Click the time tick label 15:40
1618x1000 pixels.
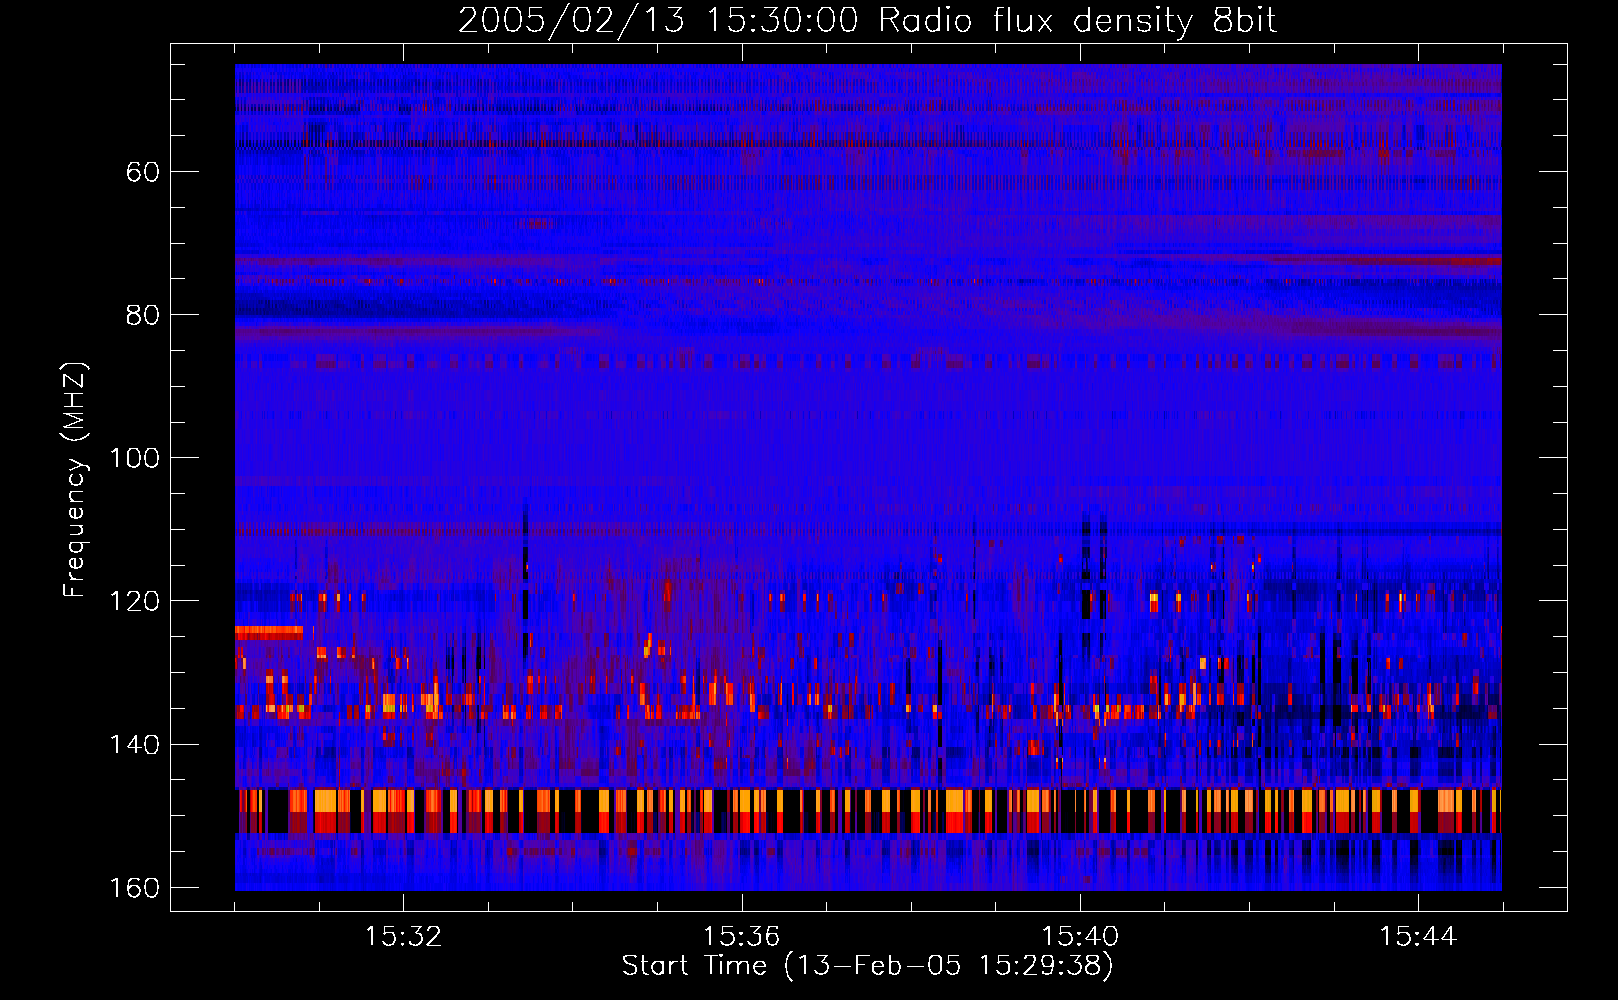click(x=1080, y=937)
